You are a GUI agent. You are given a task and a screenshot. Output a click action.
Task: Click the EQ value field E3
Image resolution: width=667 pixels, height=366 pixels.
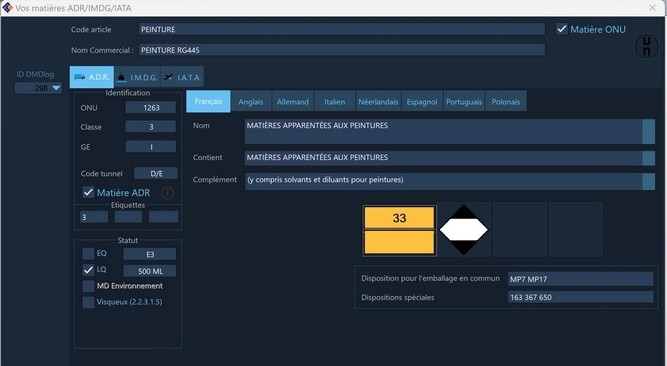[150, 254]
